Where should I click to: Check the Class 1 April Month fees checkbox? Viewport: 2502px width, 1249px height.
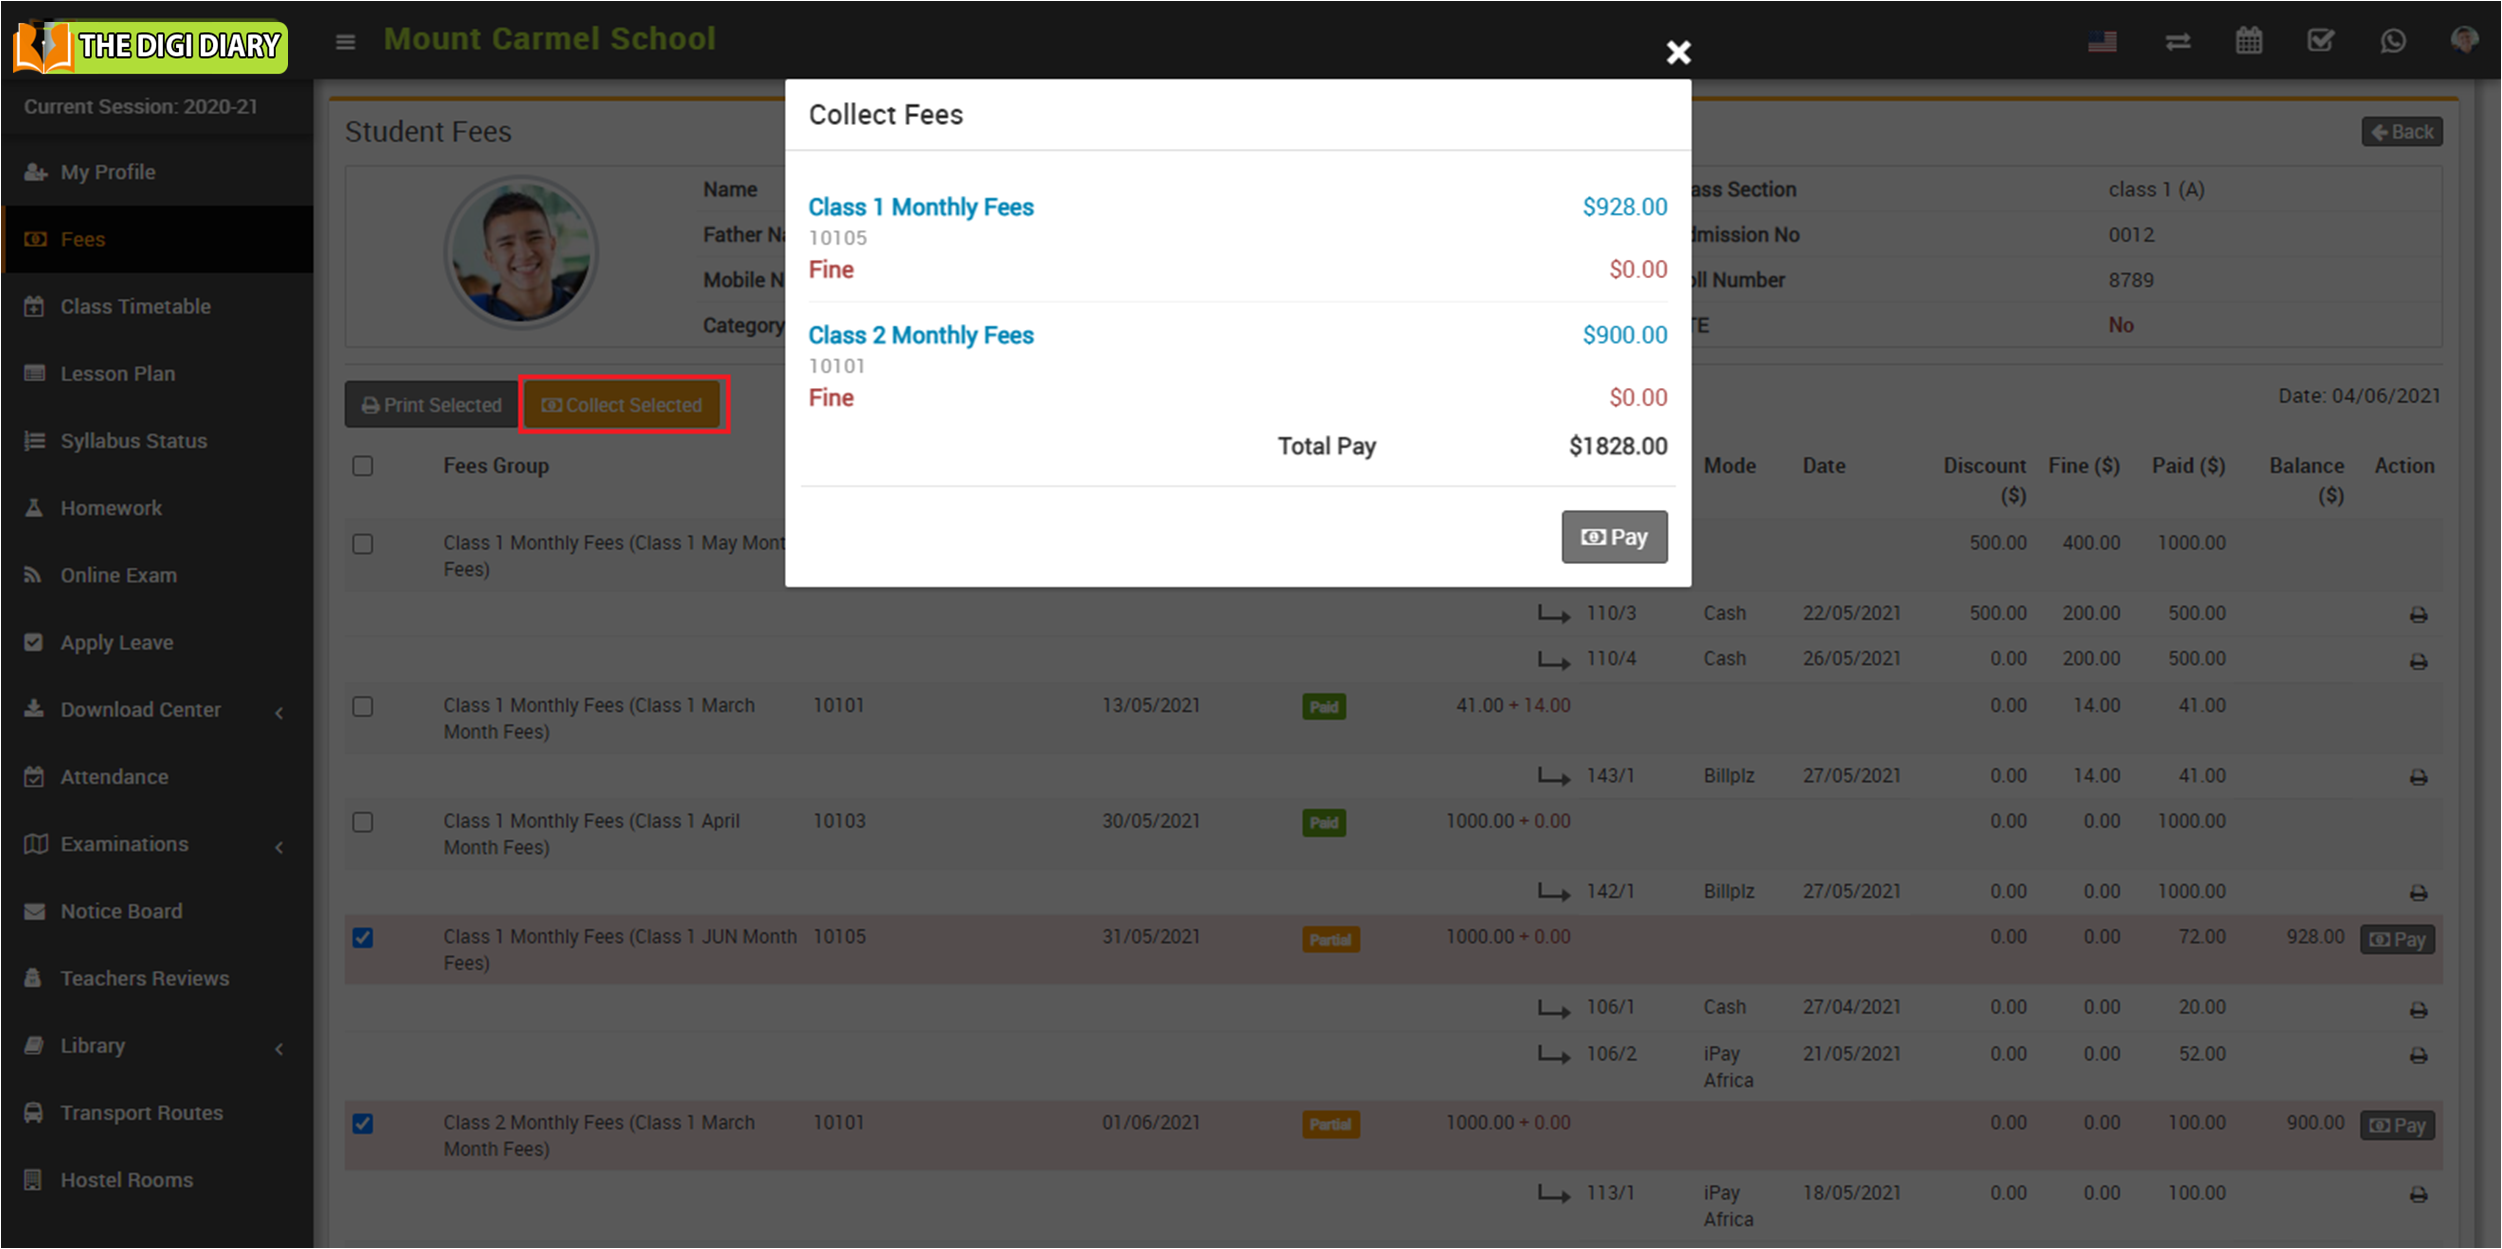click(x=363, y=822)
